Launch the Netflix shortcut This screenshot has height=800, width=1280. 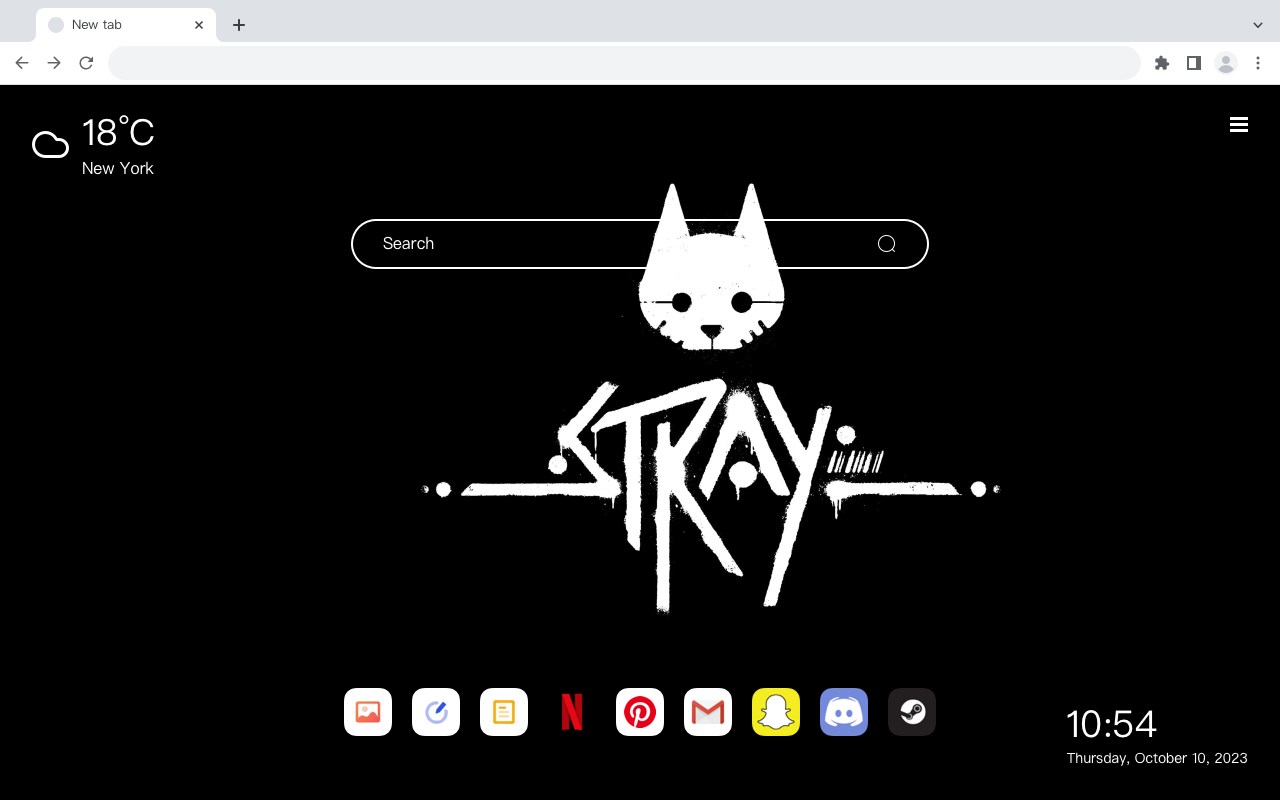[x=572, y=712]
